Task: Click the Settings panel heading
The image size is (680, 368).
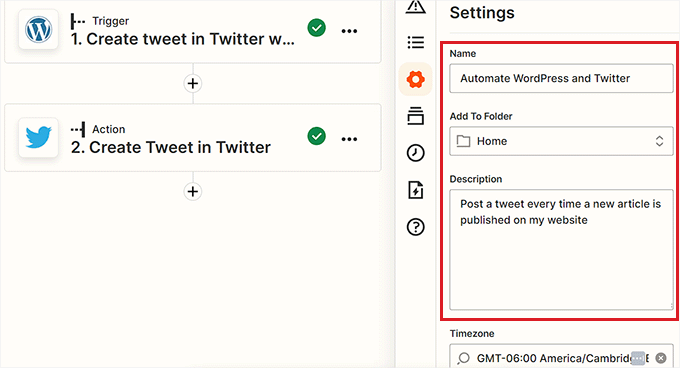Action: pyautogui.click(x=482, y=13)
